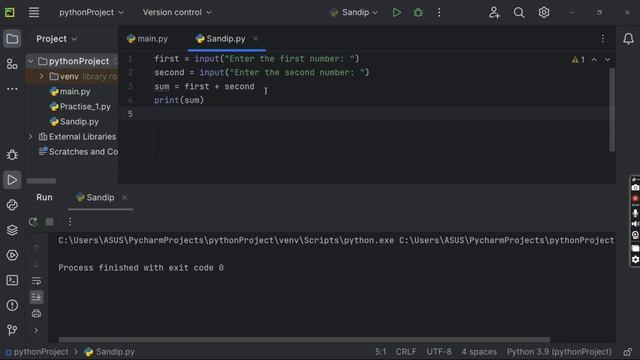Expand the hidden run console toolbar chevron
640x360 pixels.
point(36,330)
